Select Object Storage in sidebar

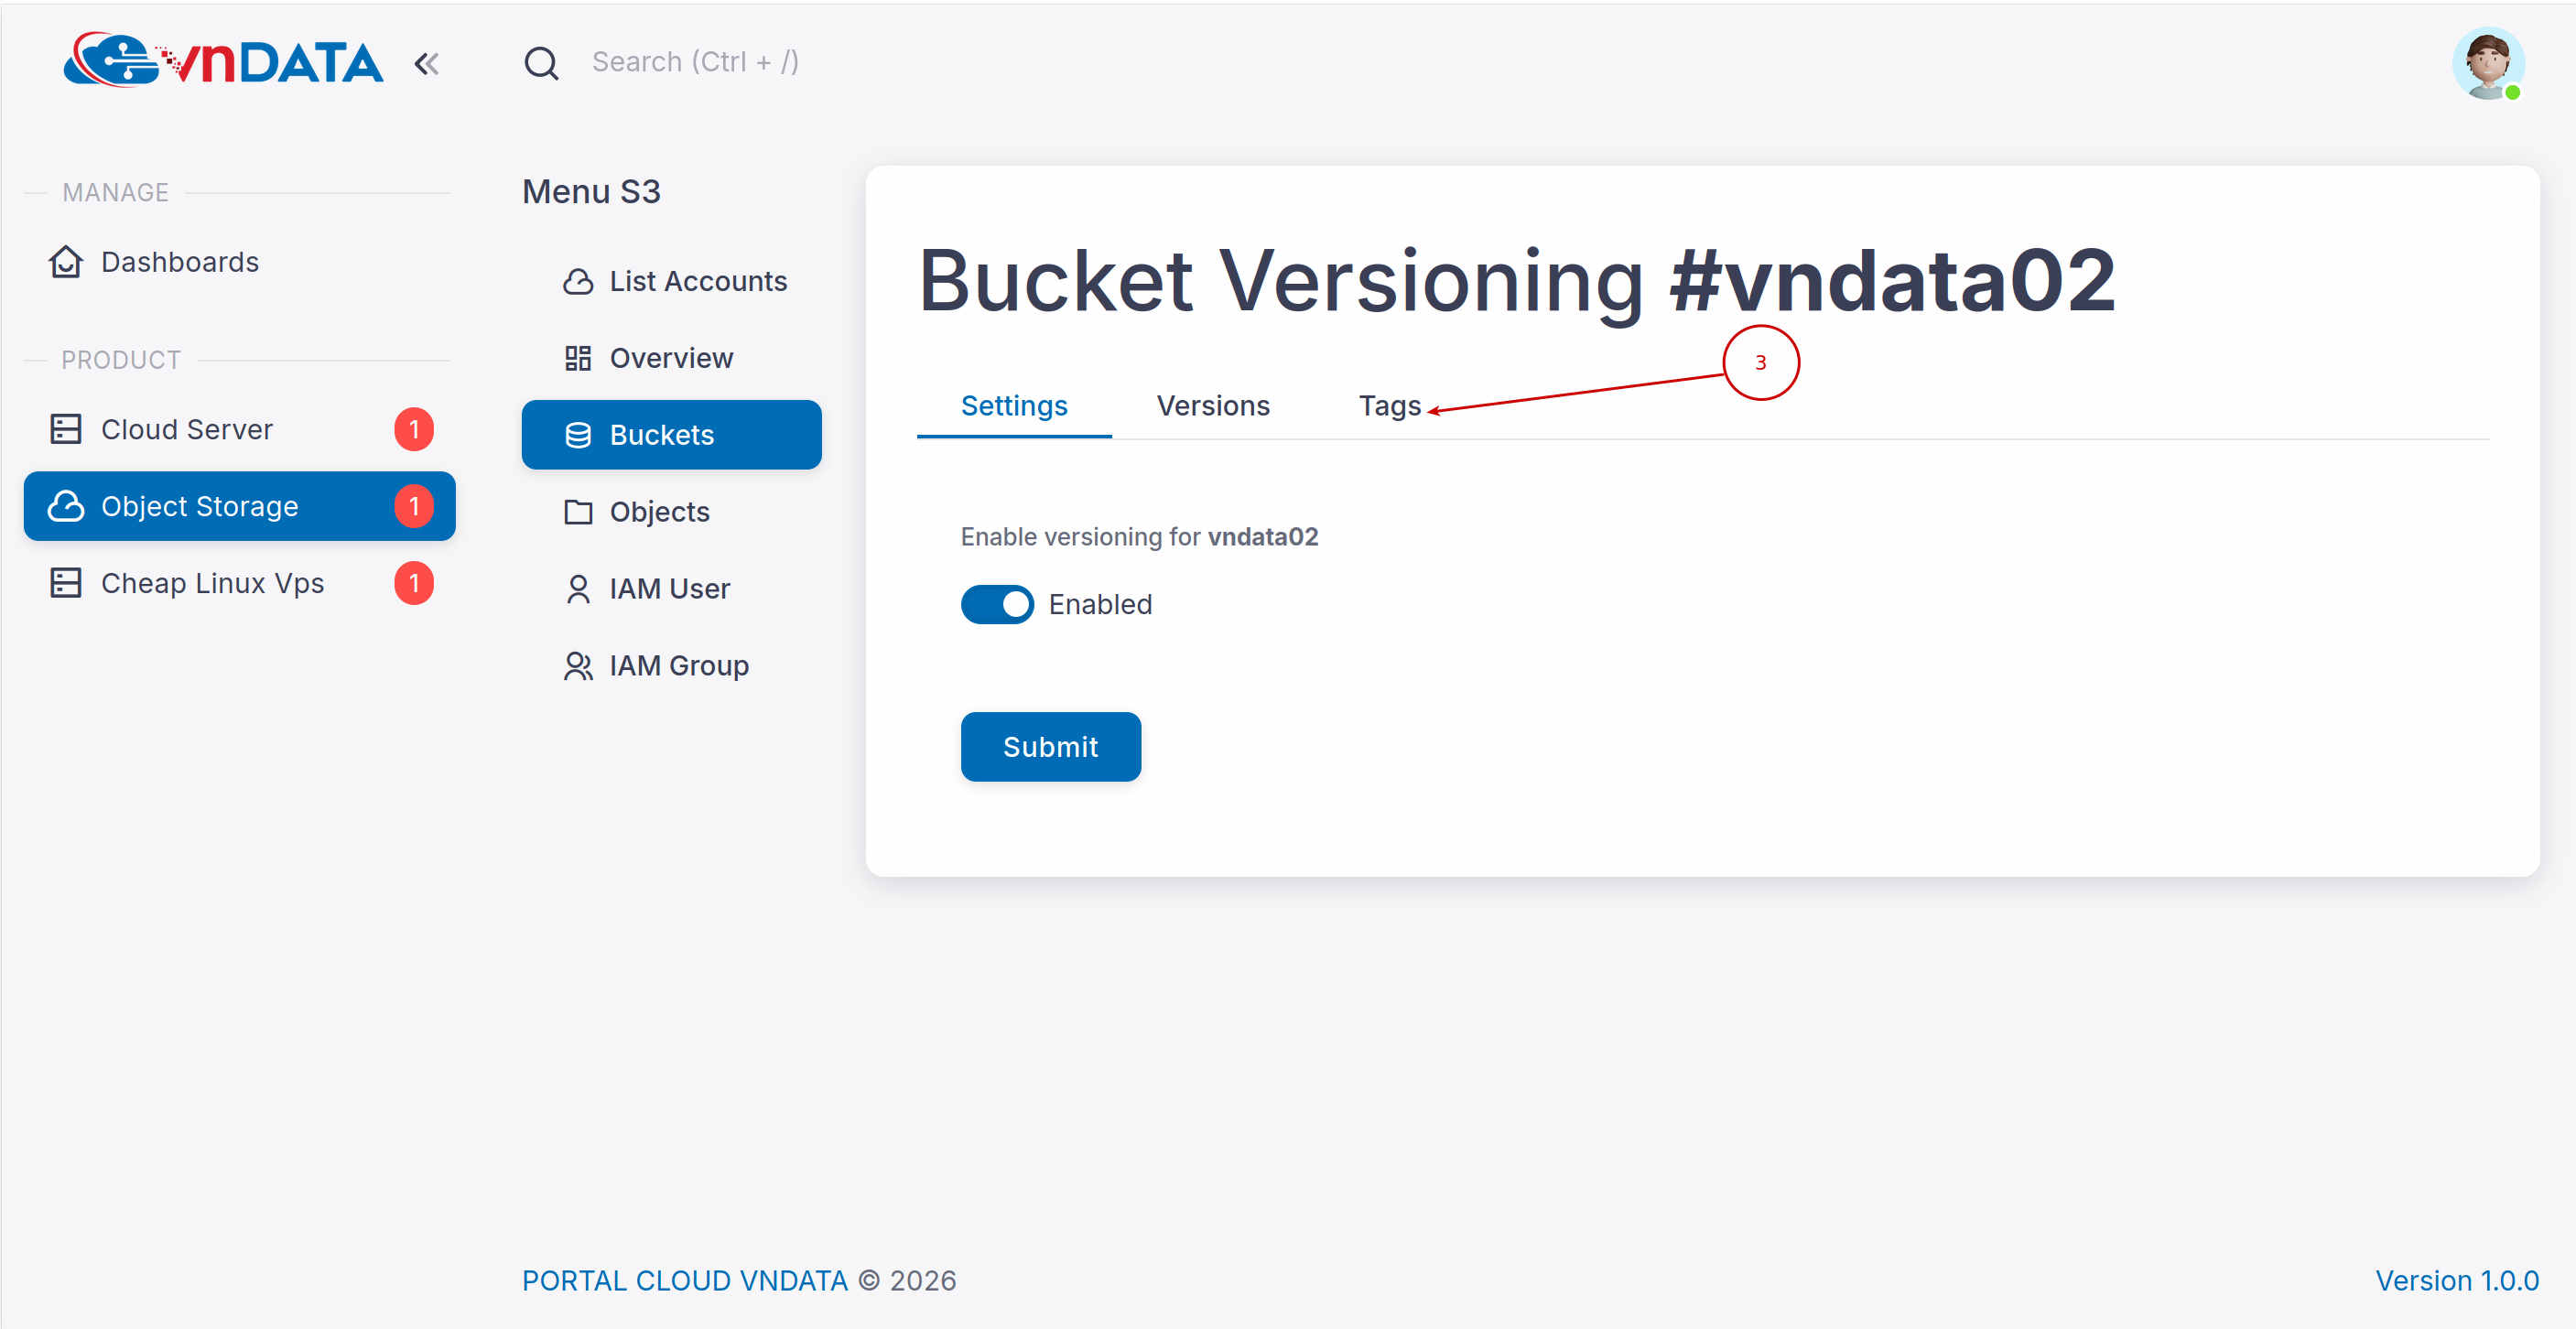click(200, 506)
